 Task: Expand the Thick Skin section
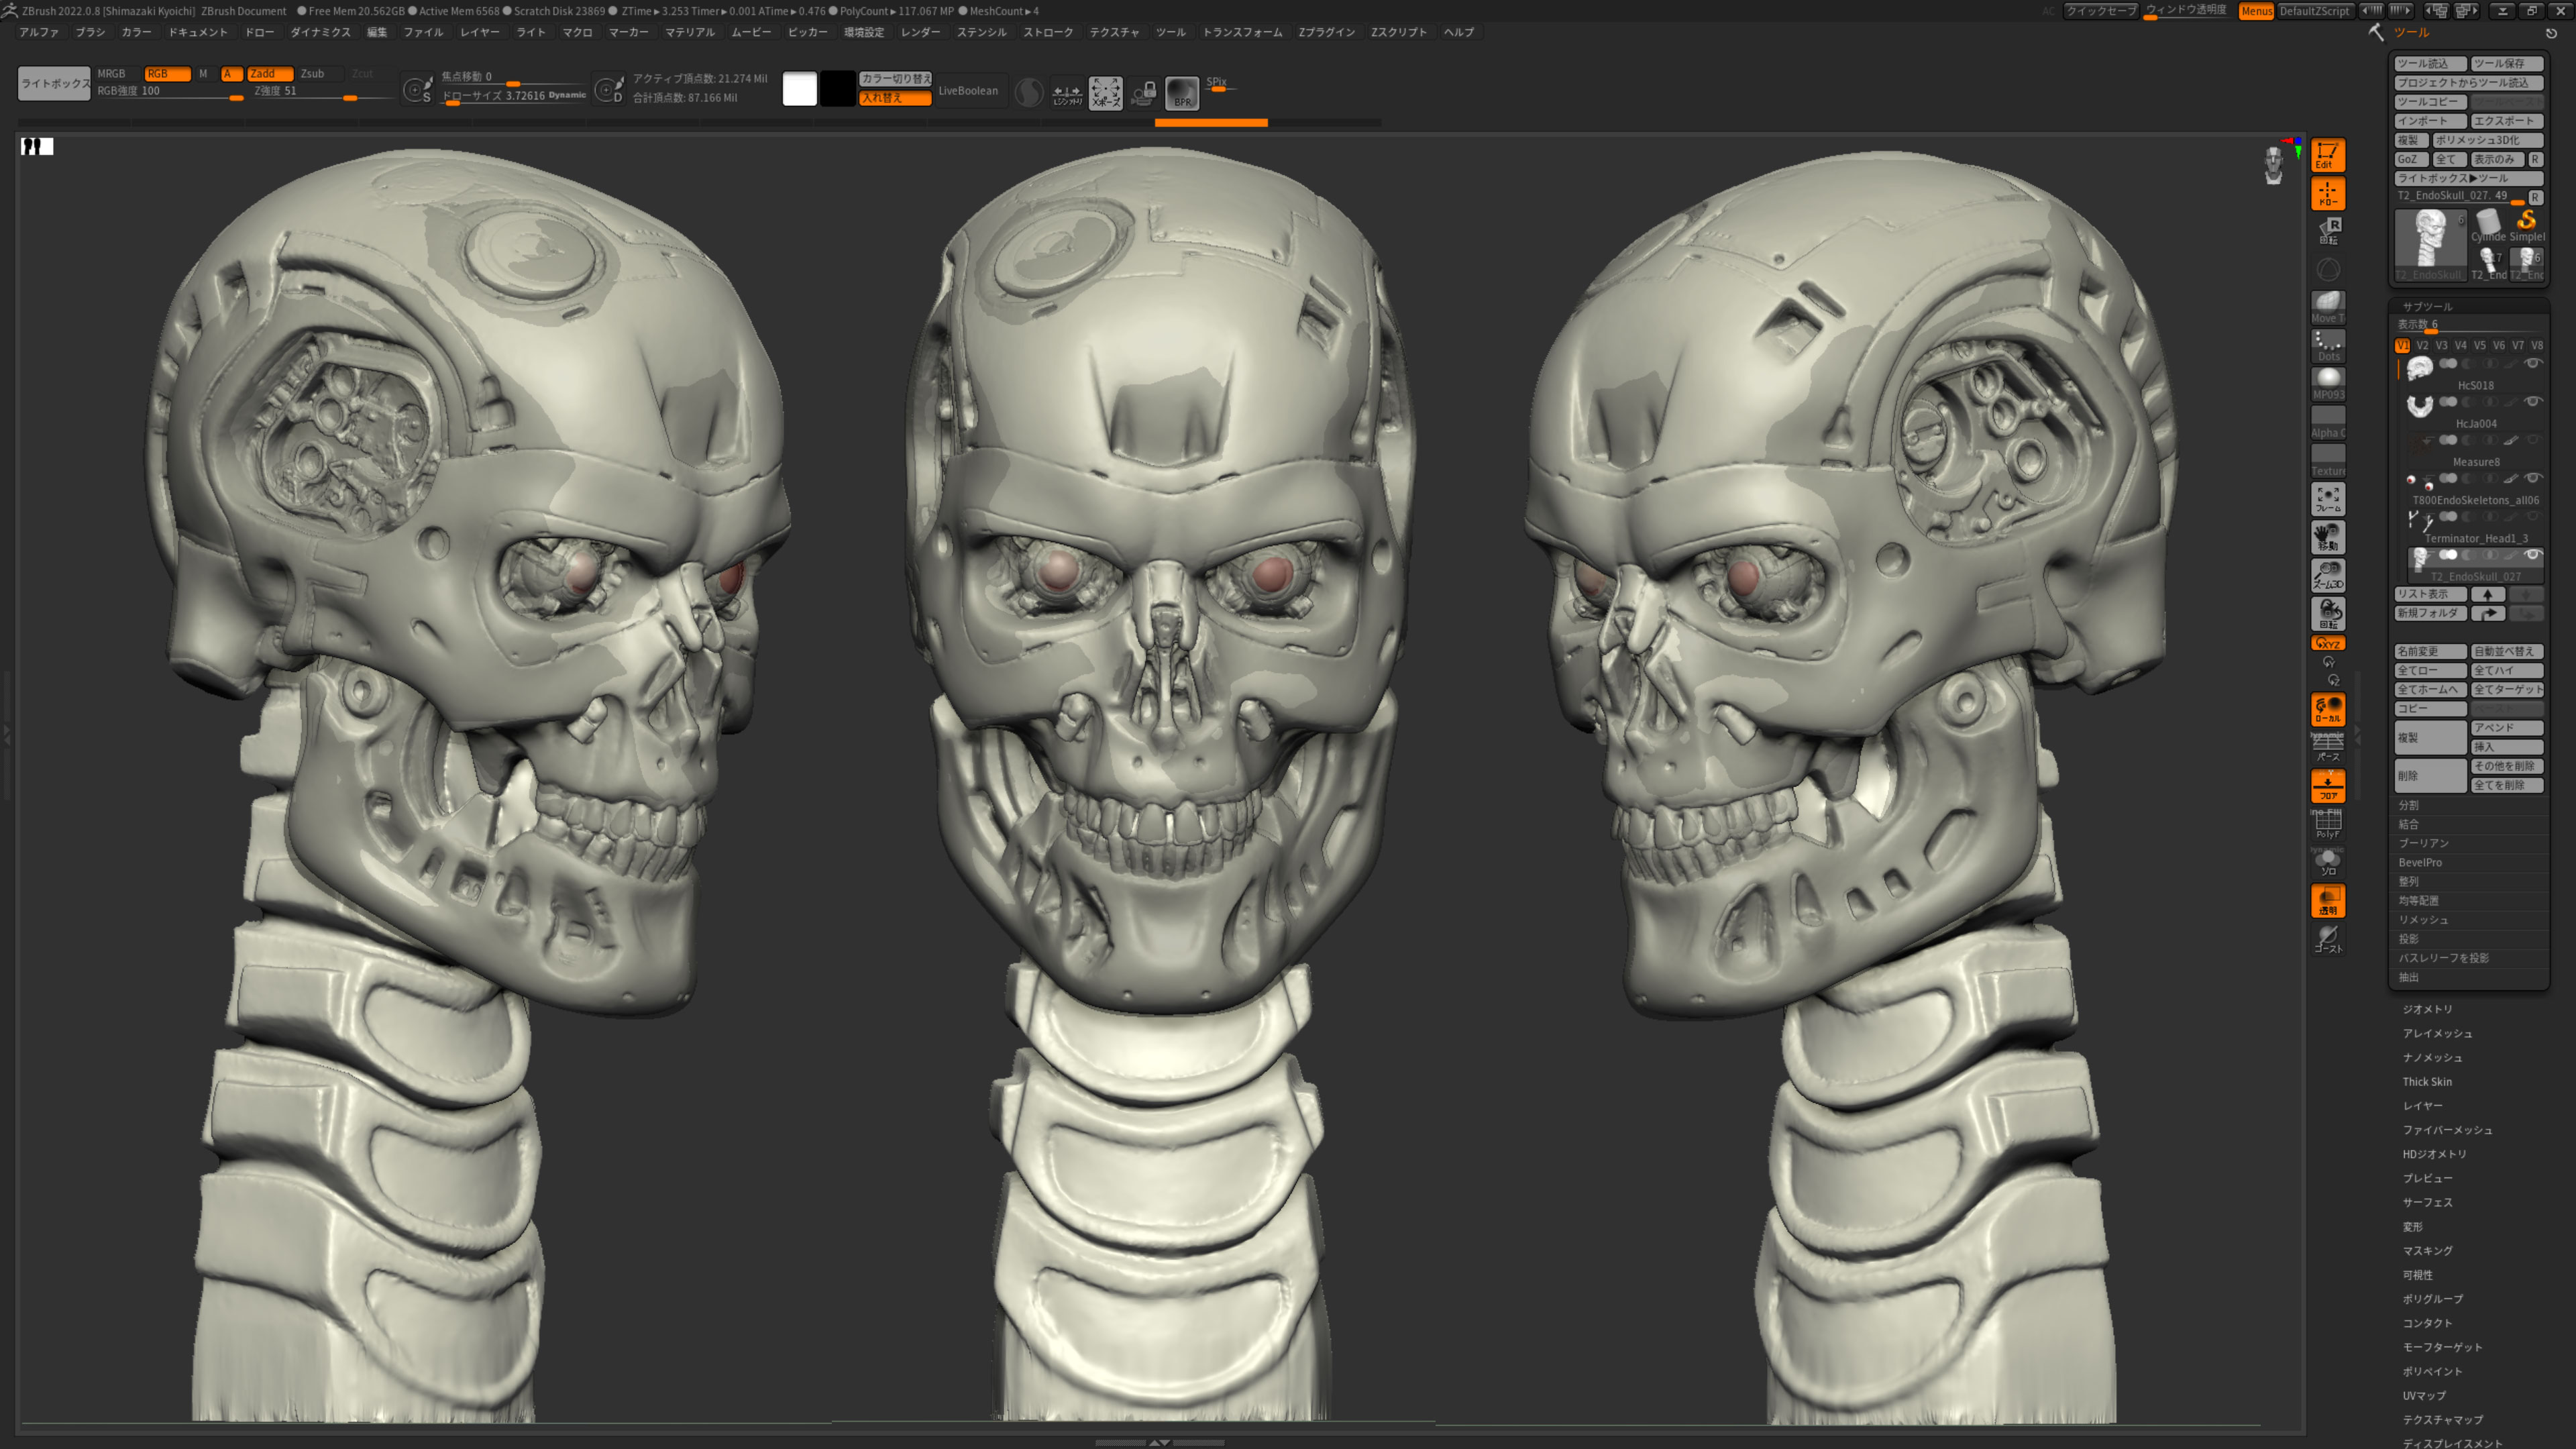(2427, 1081)
